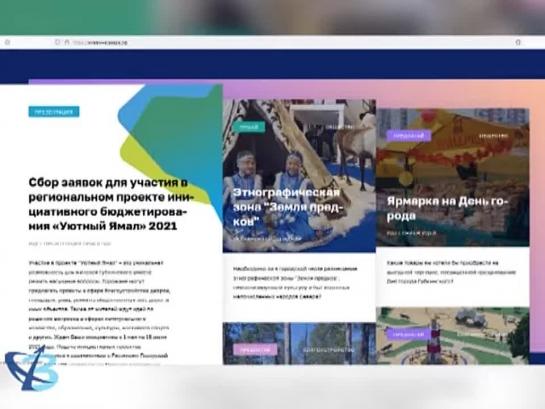This screenshot has width=545, height=409.
Task: Click the green tag on ethnographic card
Action: (249, 127)
